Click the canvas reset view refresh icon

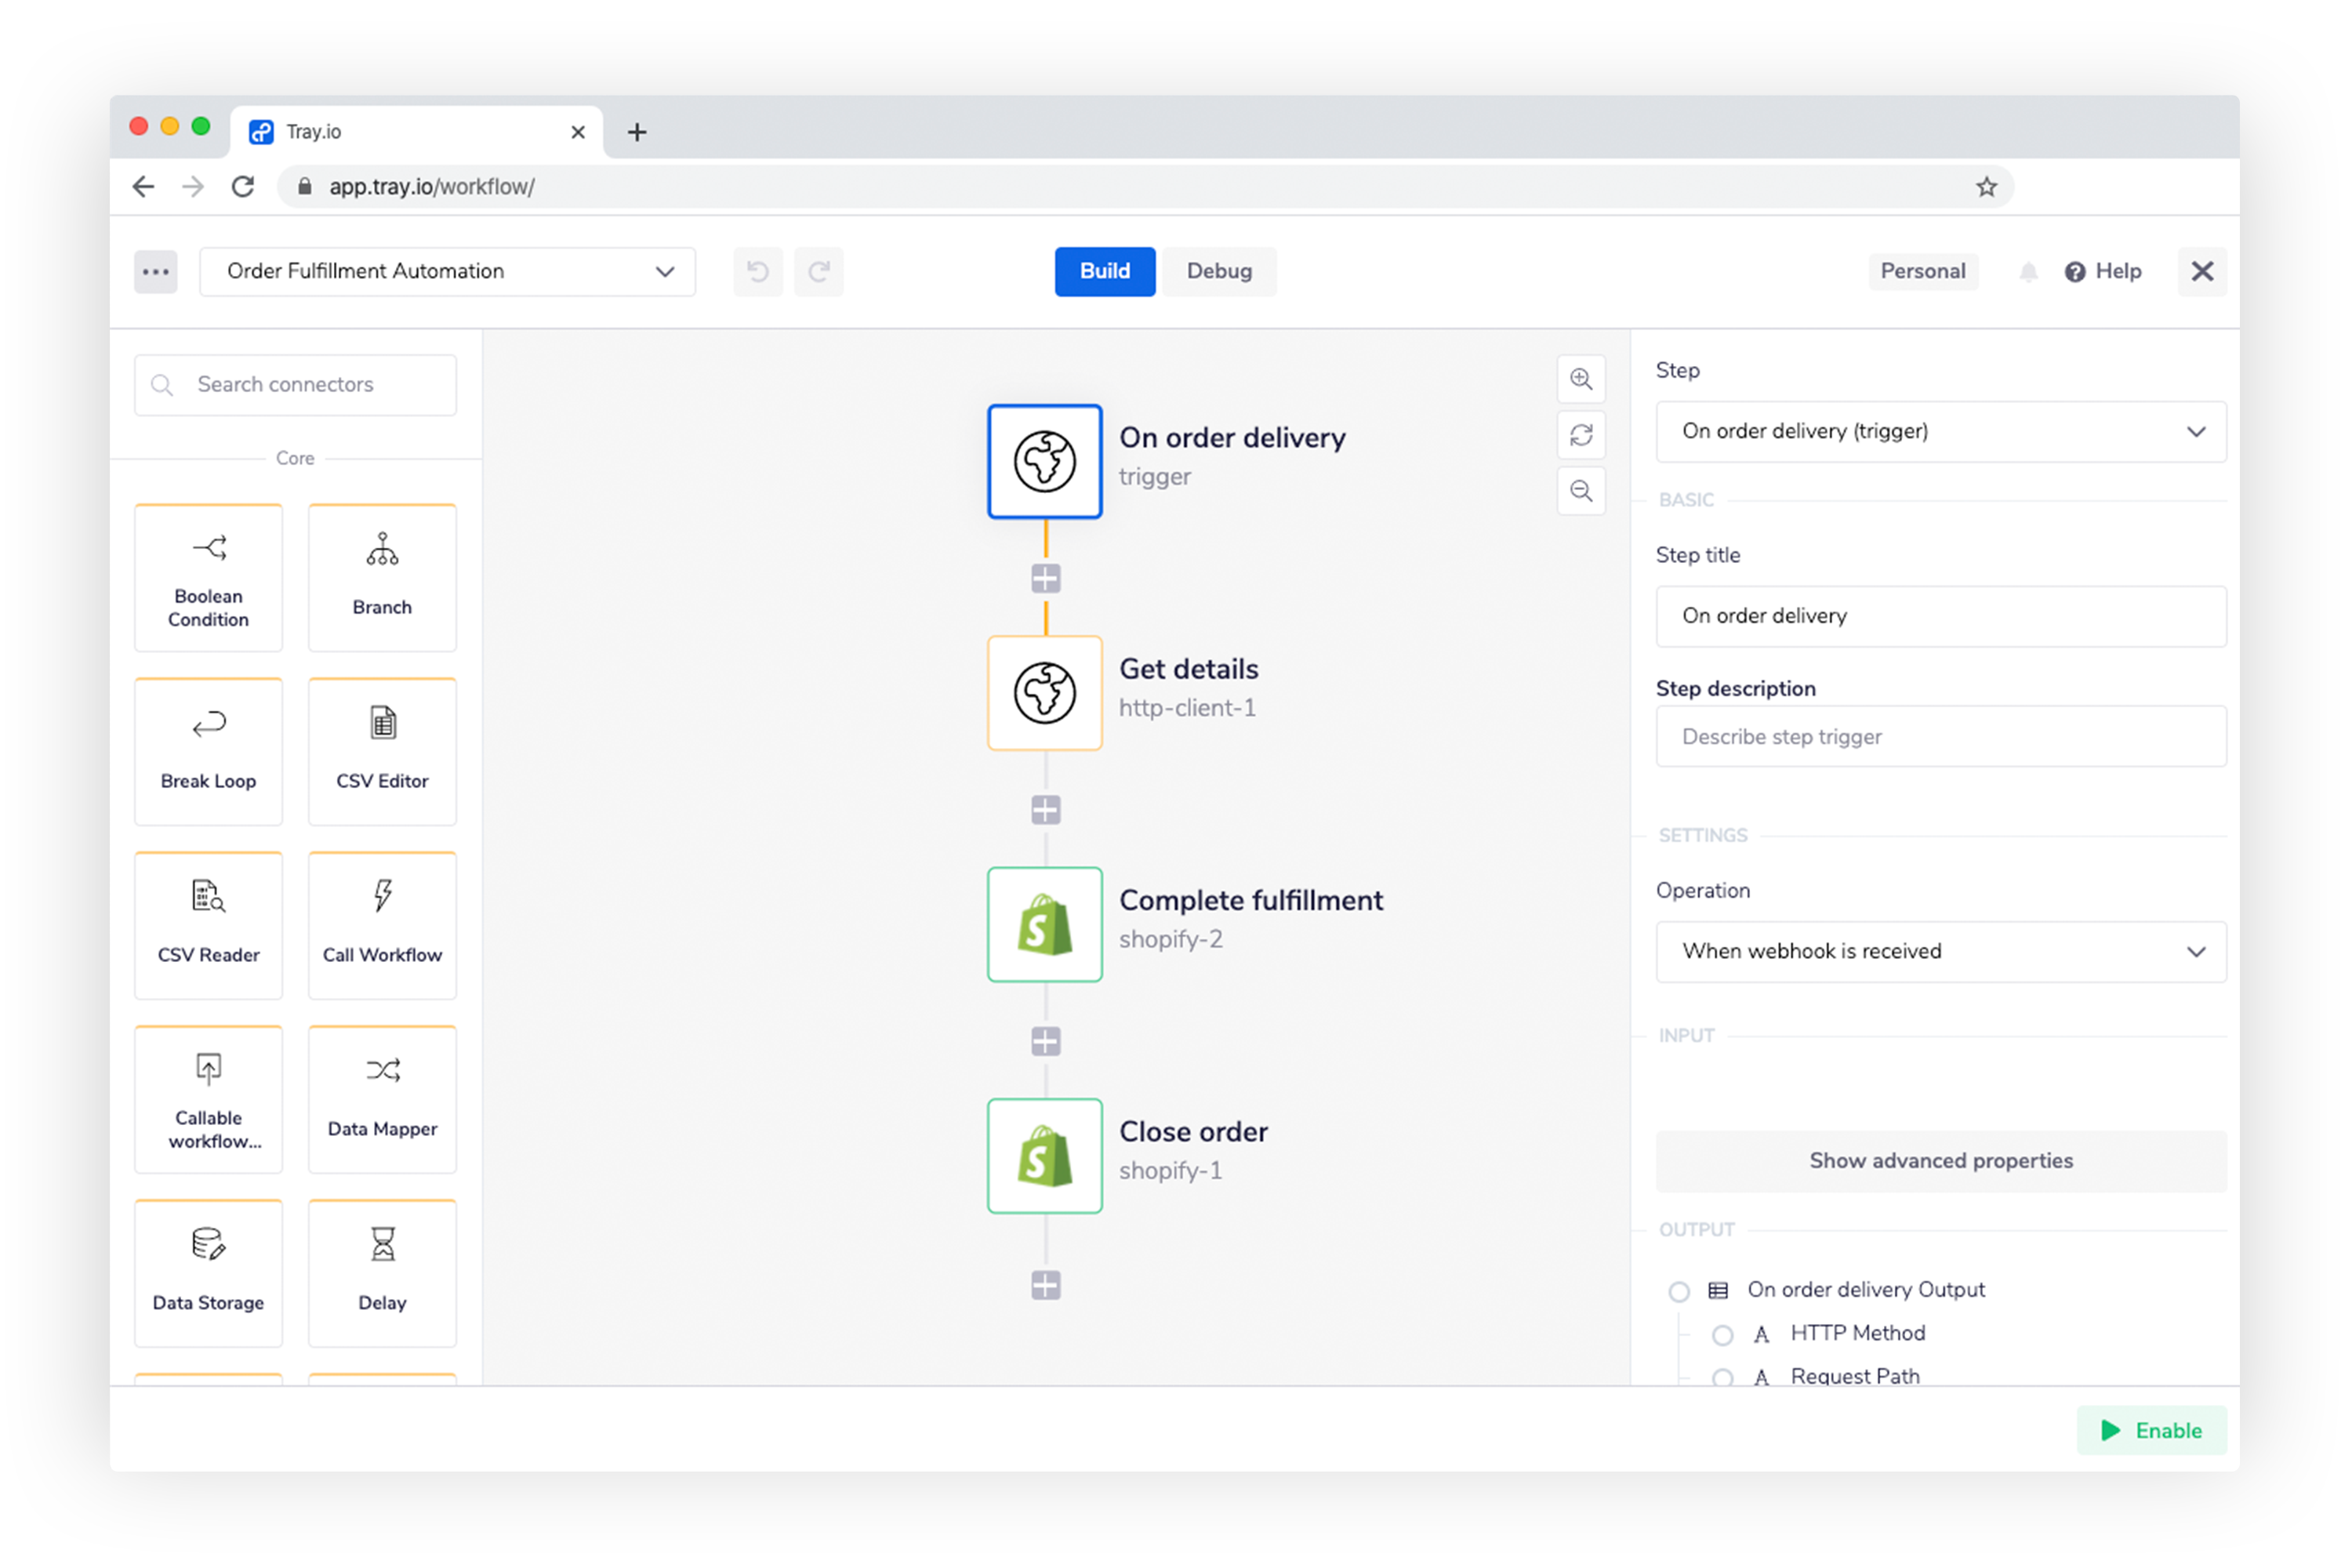click(x=1580, y=435)
